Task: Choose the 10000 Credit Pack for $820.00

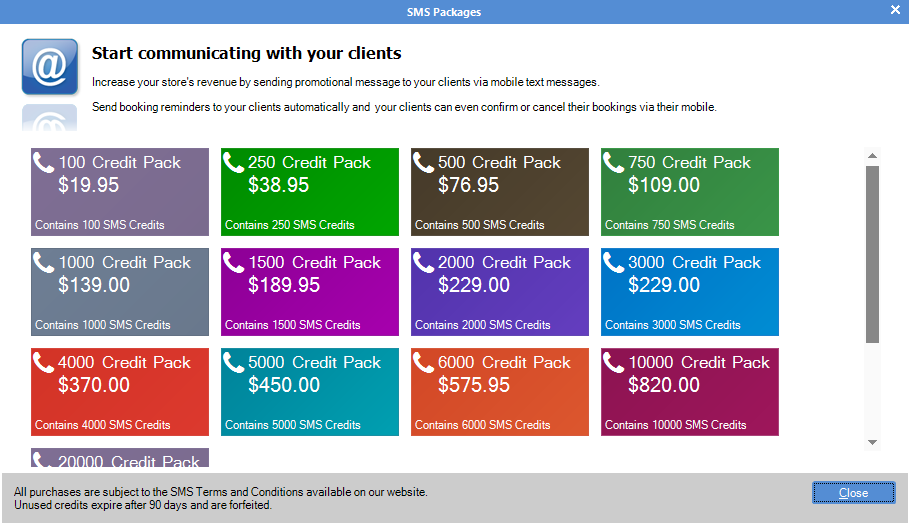Action: point(690,392)
